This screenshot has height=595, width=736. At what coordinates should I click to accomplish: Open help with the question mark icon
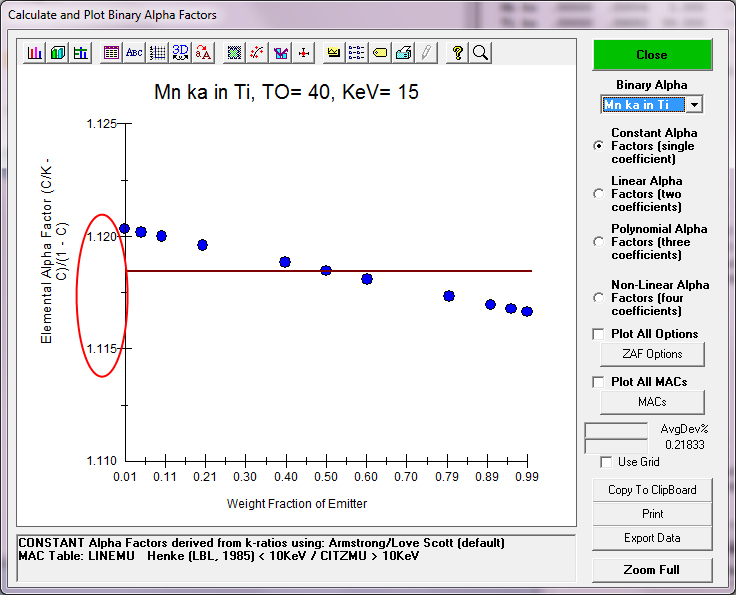click(x=458, y=53)
